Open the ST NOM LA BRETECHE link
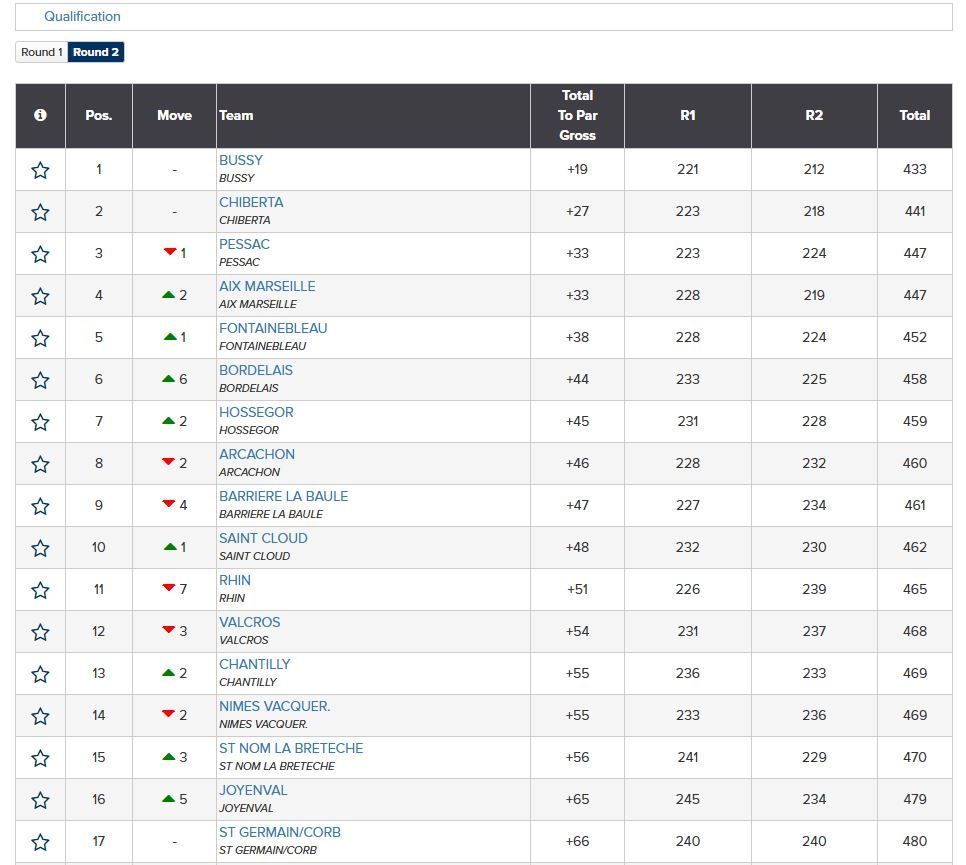966x865 pixels. (291, 748)
